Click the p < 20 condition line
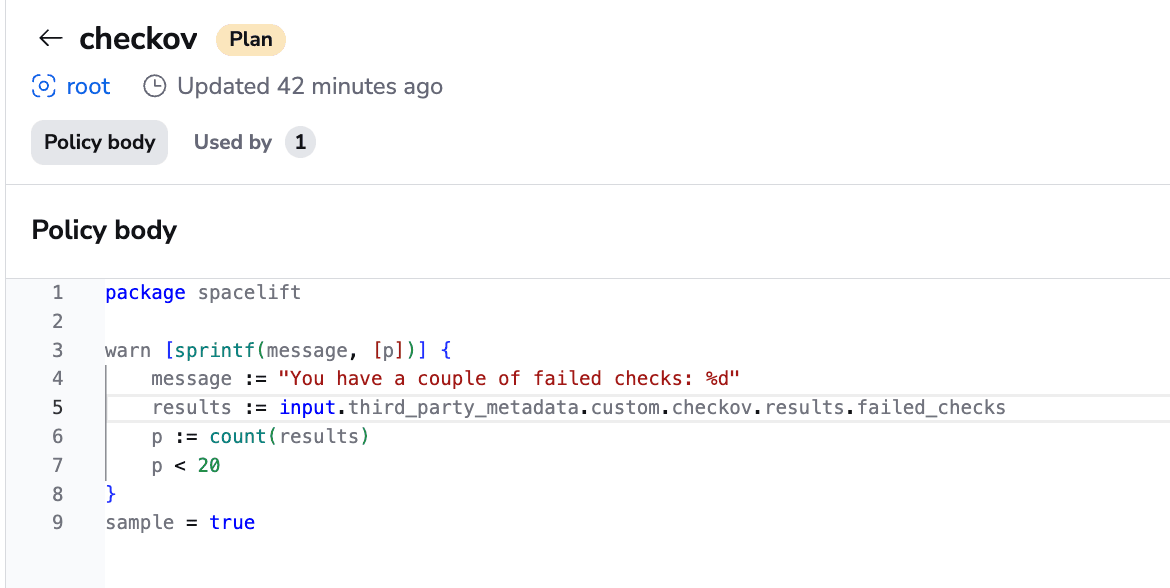Image resolution: width=1170 pixels, height=588 pixels. [x=186, y=466]
